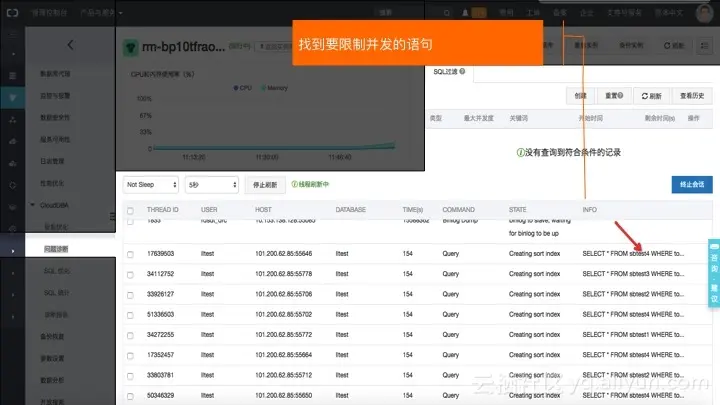Click the help icon next to SQL过滤
The width and height of the screenshot is (720, 405).
[x=462, y=71]
